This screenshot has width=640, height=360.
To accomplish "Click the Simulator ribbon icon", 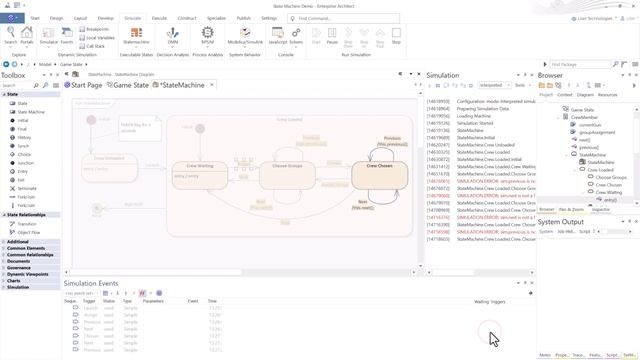I will [49, 36].
